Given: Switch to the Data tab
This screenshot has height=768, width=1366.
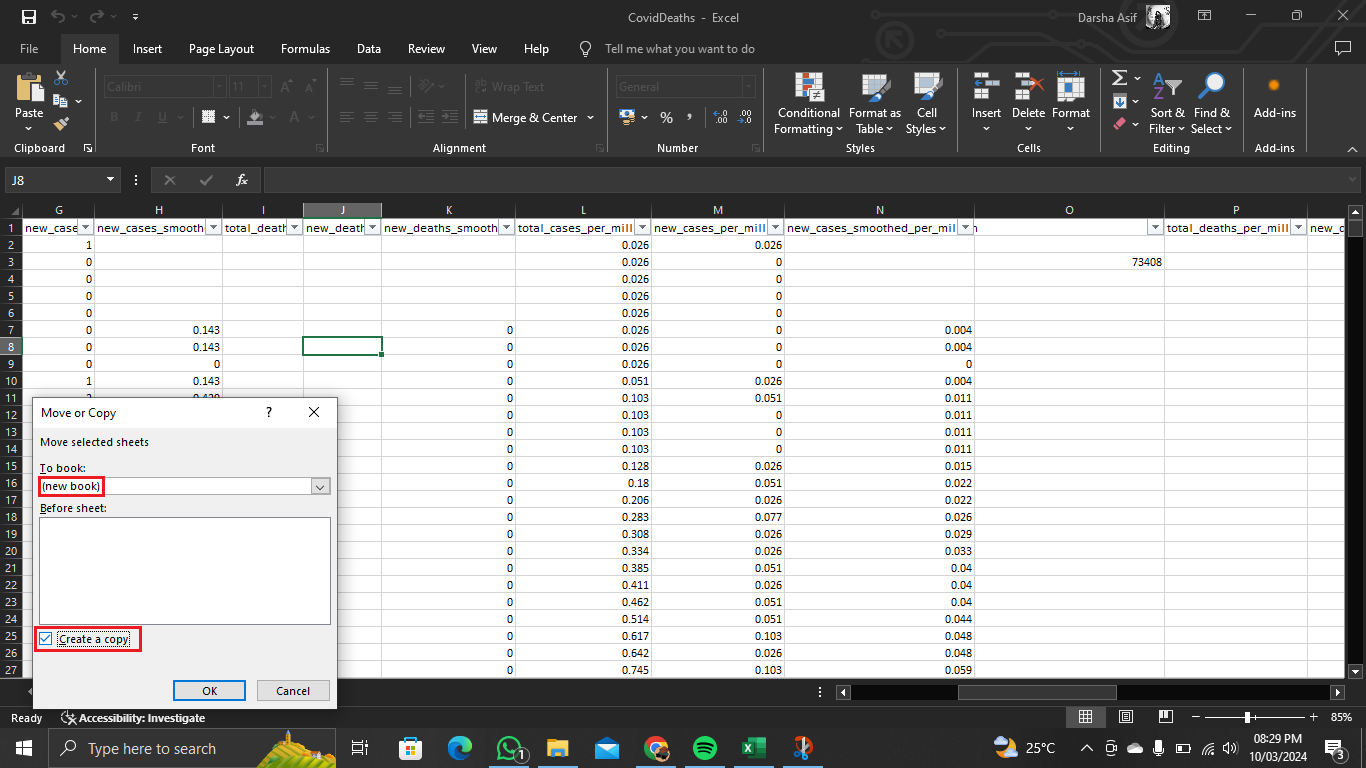Looking at the screenshot, I should (368, 49).
